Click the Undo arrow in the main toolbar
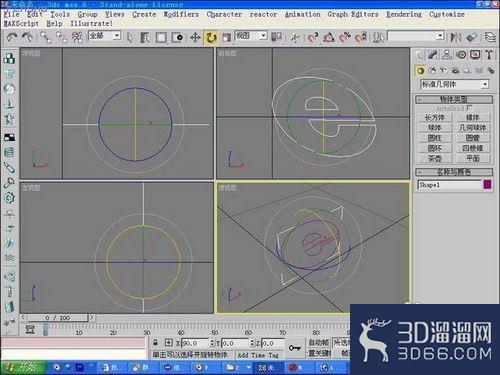The height and width of the screenshot is (375, 500). pos(12,37)
